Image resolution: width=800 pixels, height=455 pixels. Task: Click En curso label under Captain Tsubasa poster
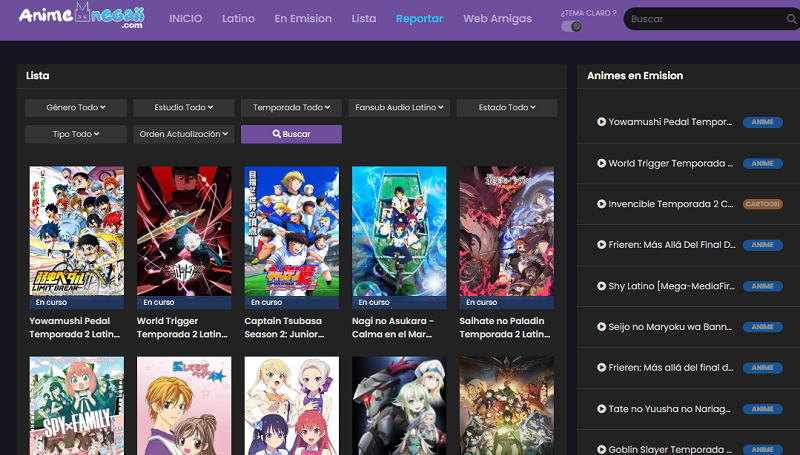[266, 302]
